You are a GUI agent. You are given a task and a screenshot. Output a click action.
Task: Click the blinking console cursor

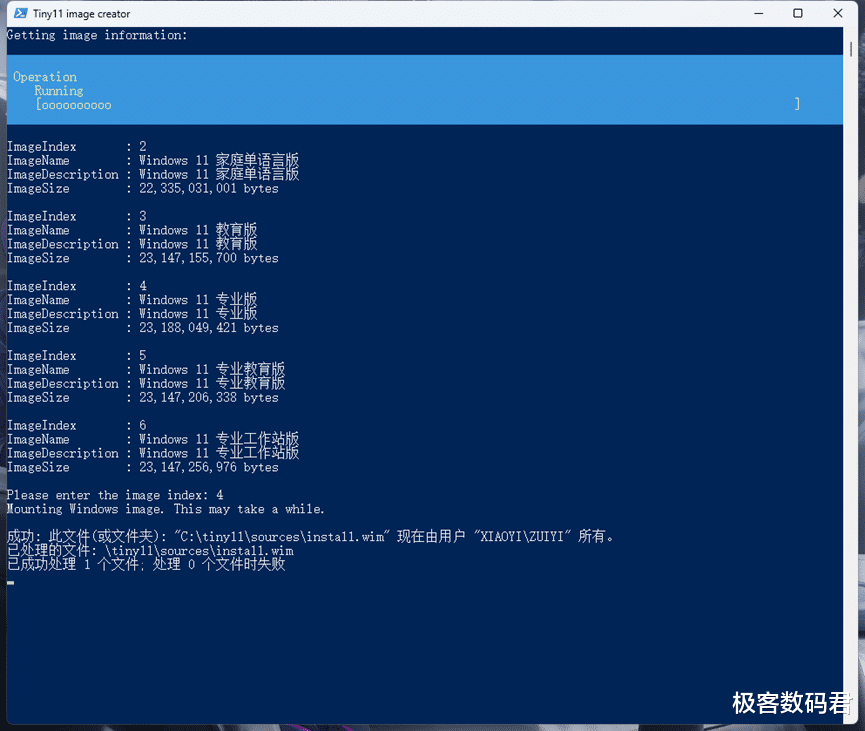[10, 583]
